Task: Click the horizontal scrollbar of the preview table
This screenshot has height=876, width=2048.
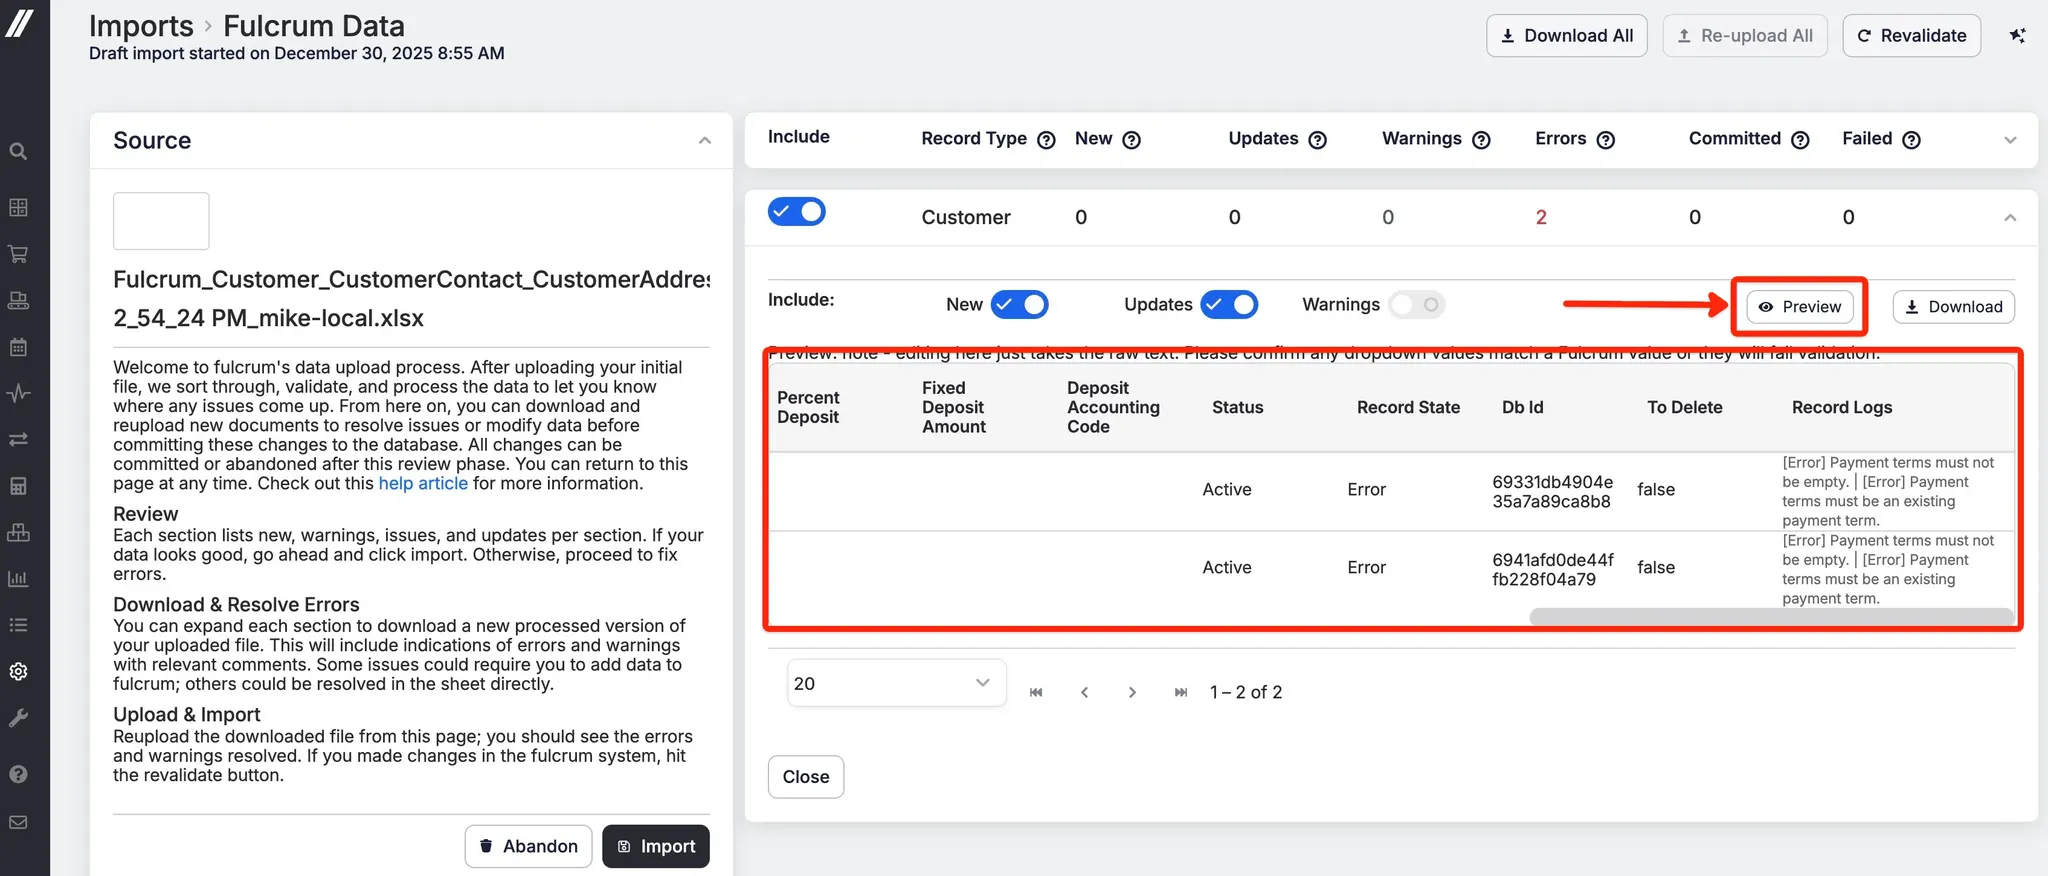Action: tap(1771, 617)
